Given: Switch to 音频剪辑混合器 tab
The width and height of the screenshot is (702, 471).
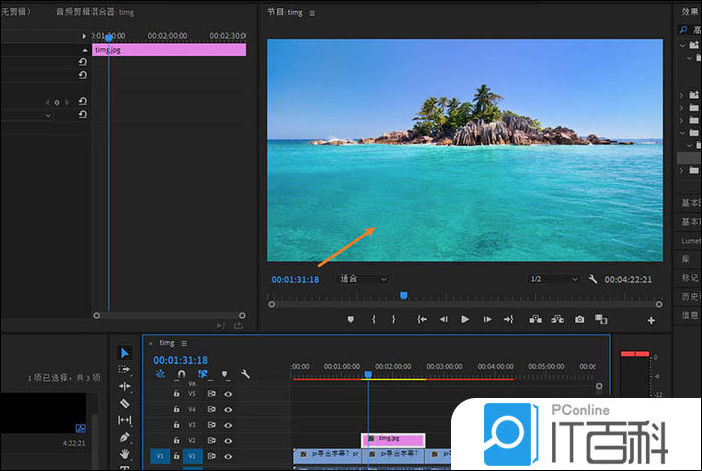Looking at the screenshot, I should (95, 12).
